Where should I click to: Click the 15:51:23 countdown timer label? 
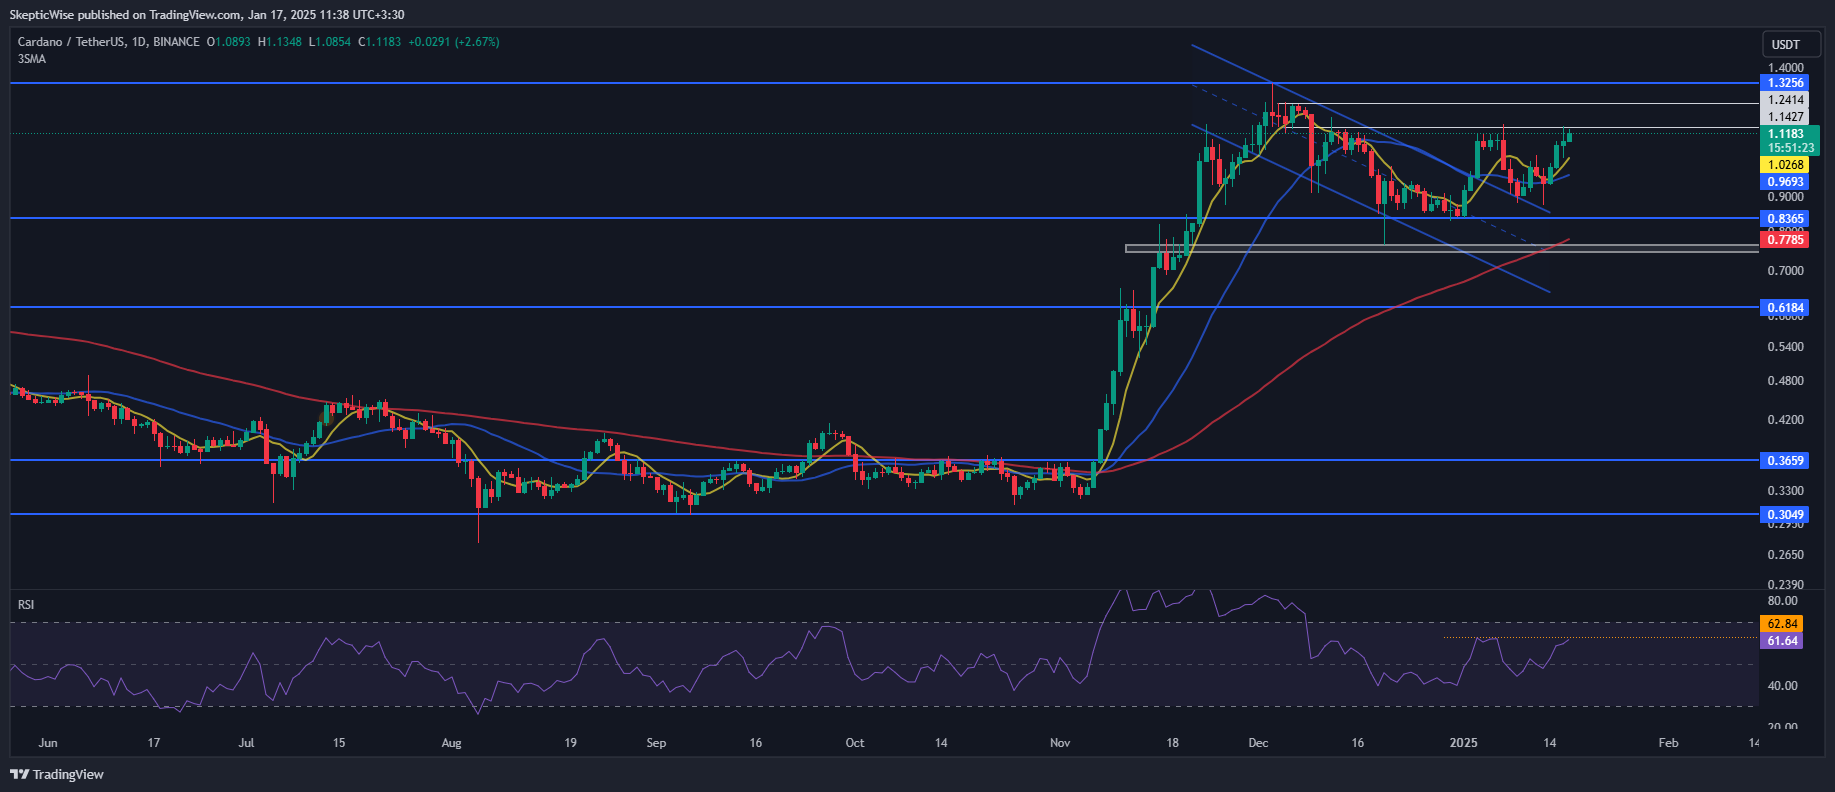pos(1788,148)
